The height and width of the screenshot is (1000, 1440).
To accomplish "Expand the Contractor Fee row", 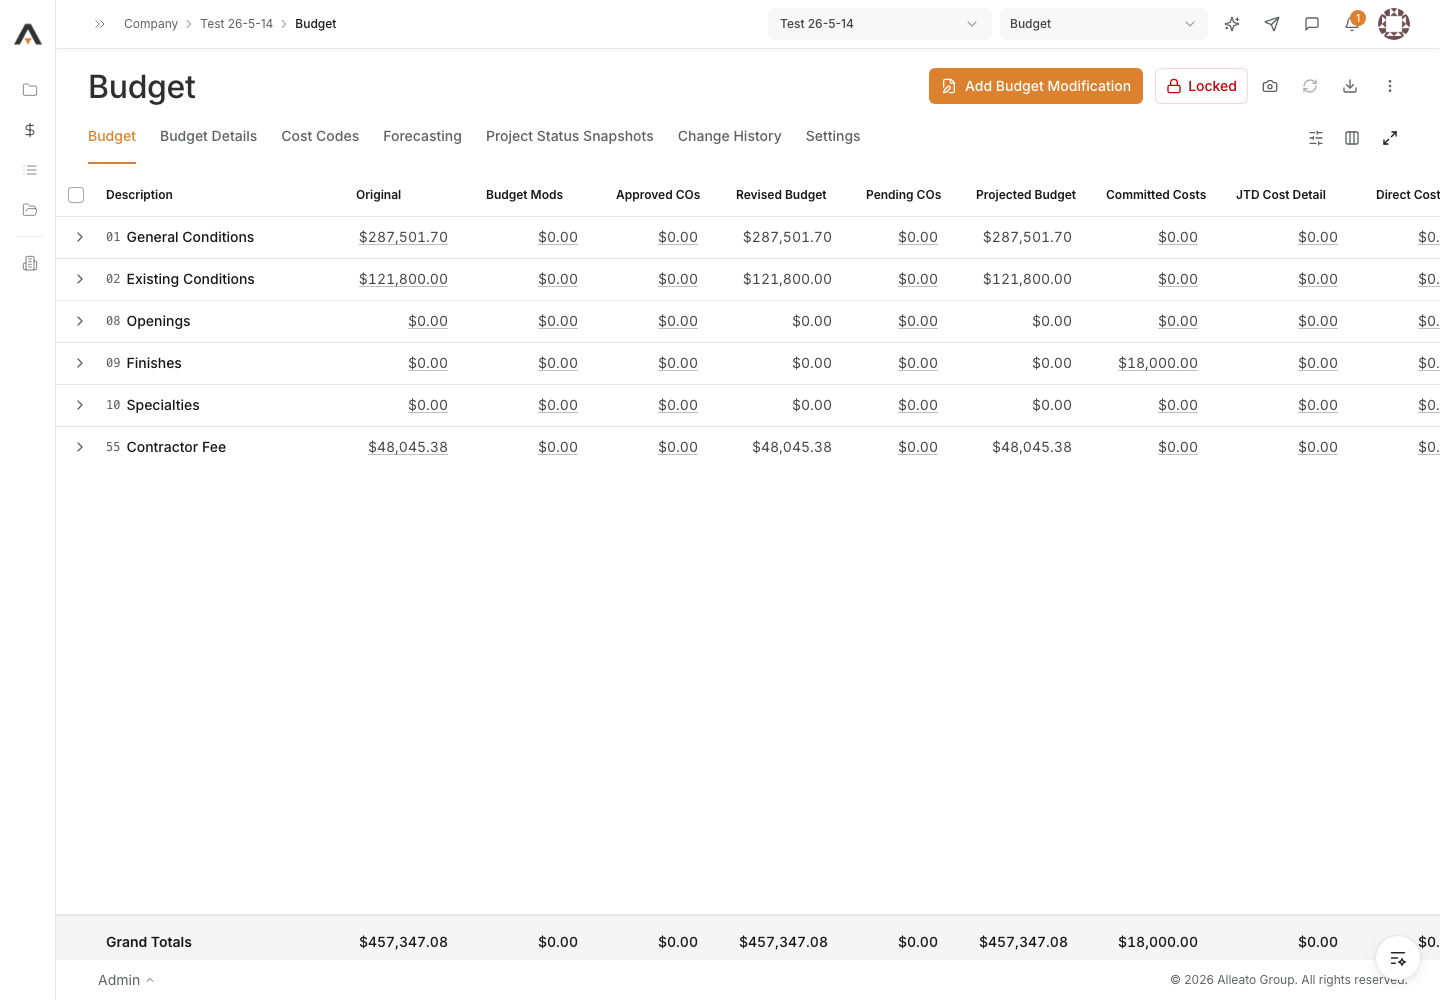I will tap(80, 447).
